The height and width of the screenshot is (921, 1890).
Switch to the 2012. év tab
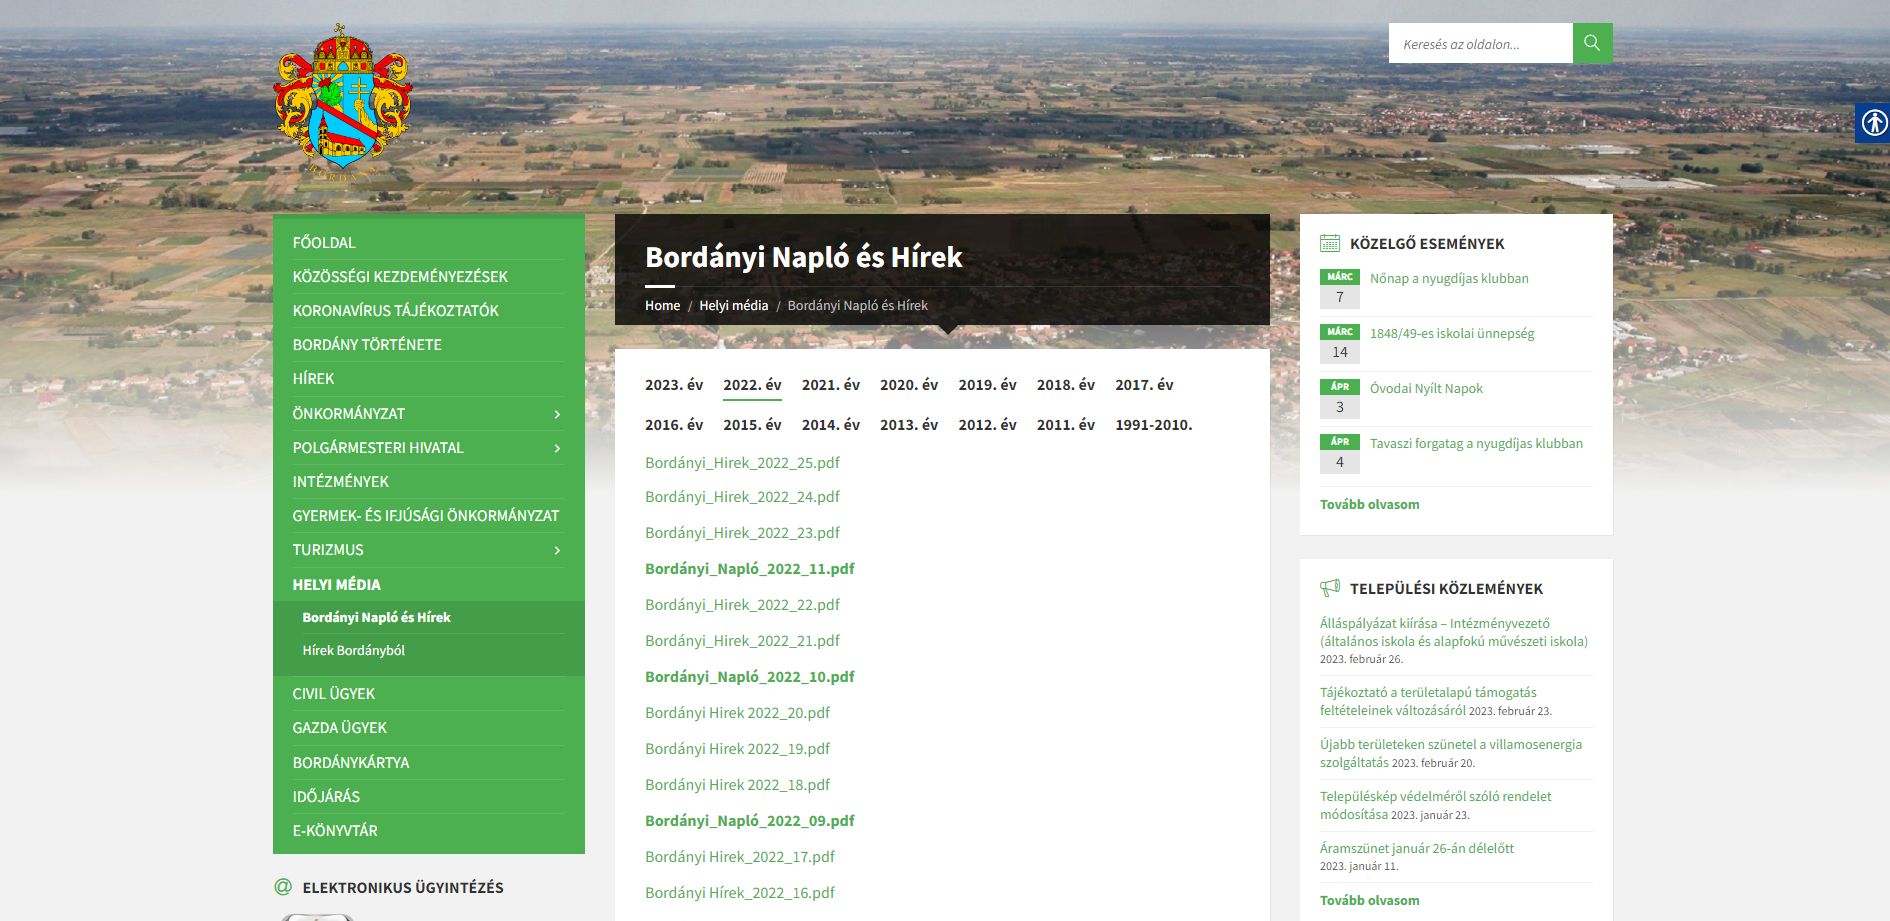click(987, 425)
